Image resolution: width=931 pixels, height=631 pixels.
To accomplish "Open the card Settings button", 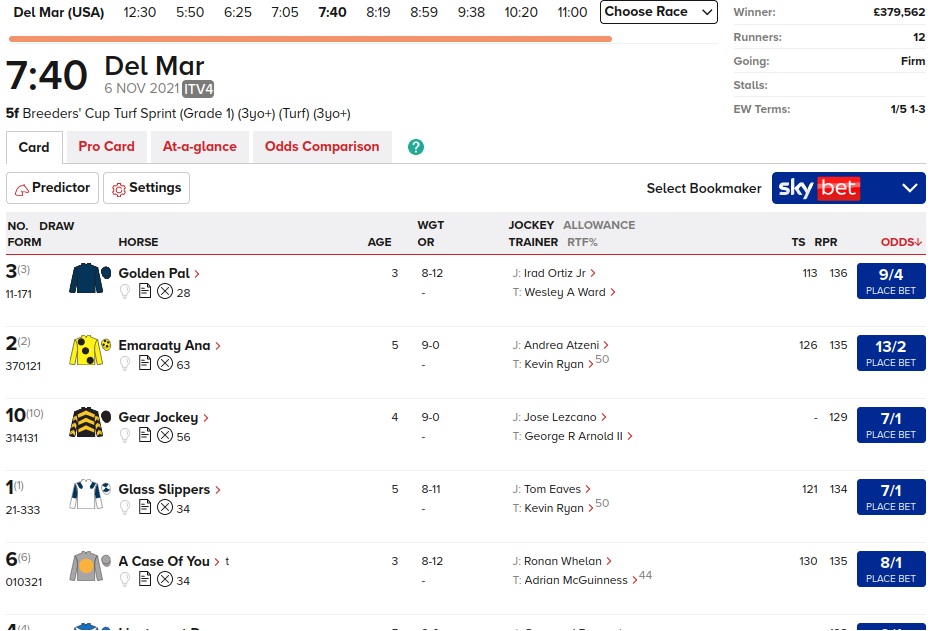I will tap(147, 188).
